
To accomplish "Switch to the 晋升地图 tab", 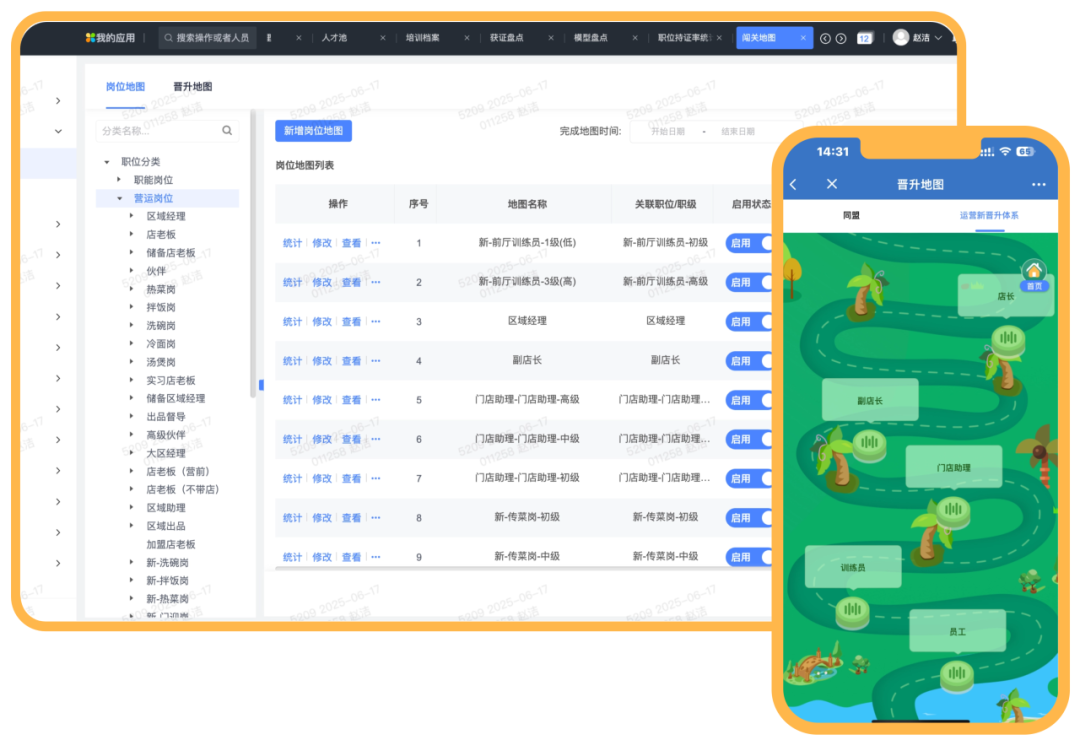I will [192, 87].
